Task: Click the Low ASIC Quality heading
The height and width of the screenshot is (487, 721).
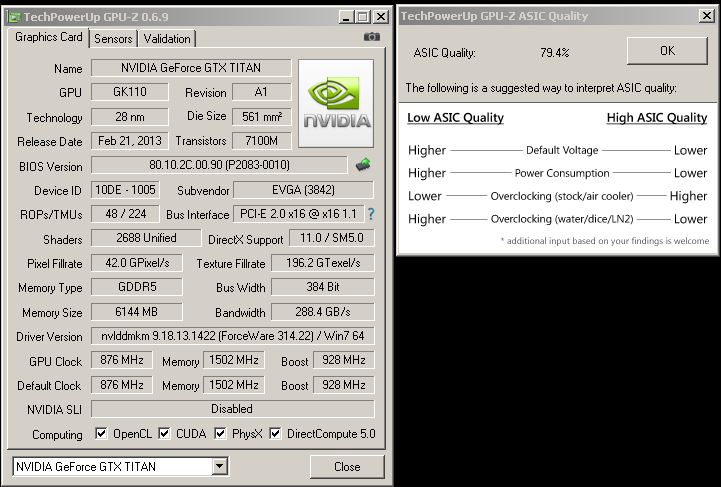Action: (x=455, y=118)
